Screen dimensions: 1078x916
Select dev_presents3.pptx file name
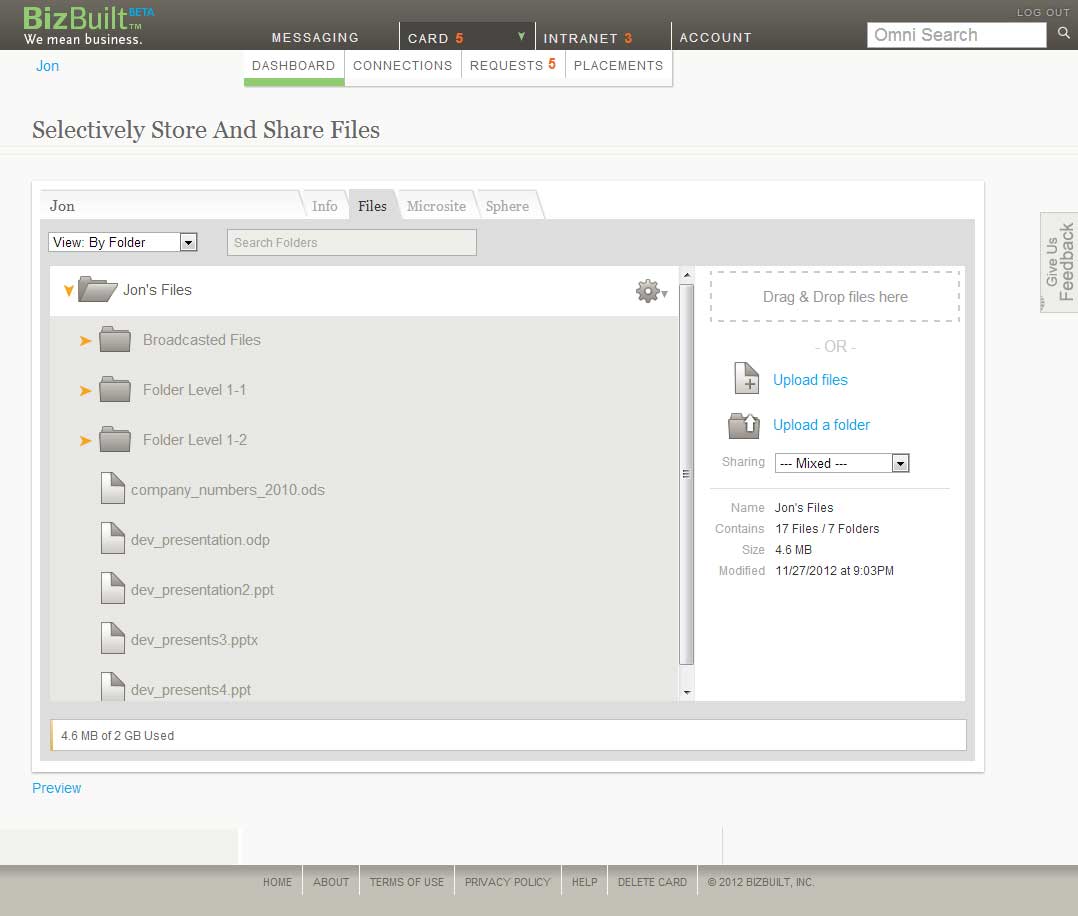[195, 640]
